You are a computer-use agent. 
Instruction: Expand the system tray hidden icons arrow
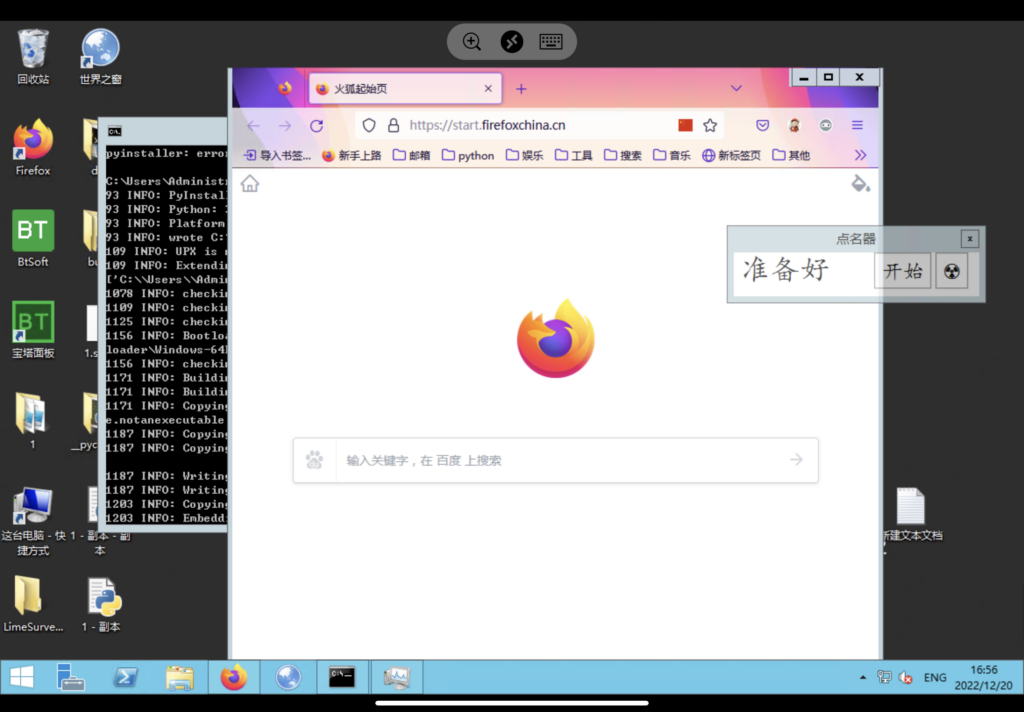coord(863,678)
